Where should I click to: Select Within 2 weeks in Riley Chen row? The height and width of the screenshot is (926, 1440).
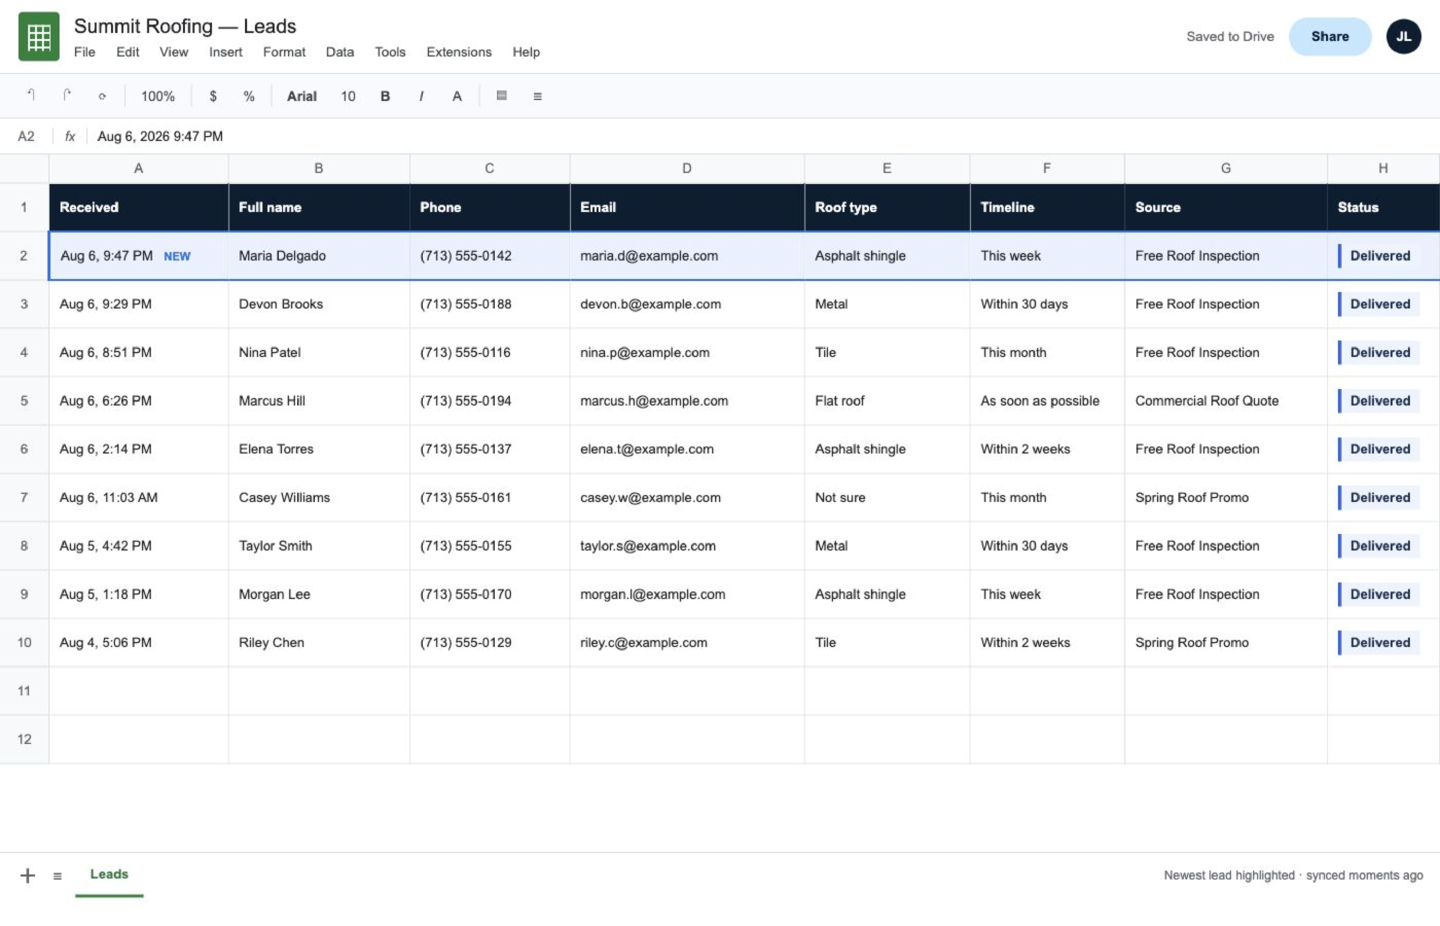tap(1047, 642)
